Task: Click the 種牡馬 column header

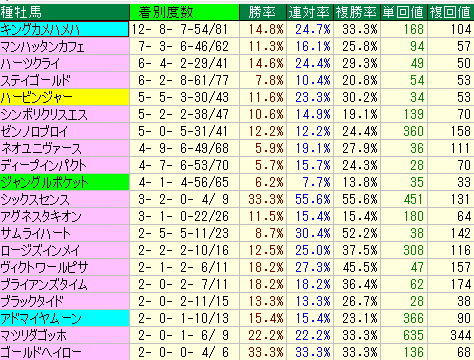Action: click(64, 12)
